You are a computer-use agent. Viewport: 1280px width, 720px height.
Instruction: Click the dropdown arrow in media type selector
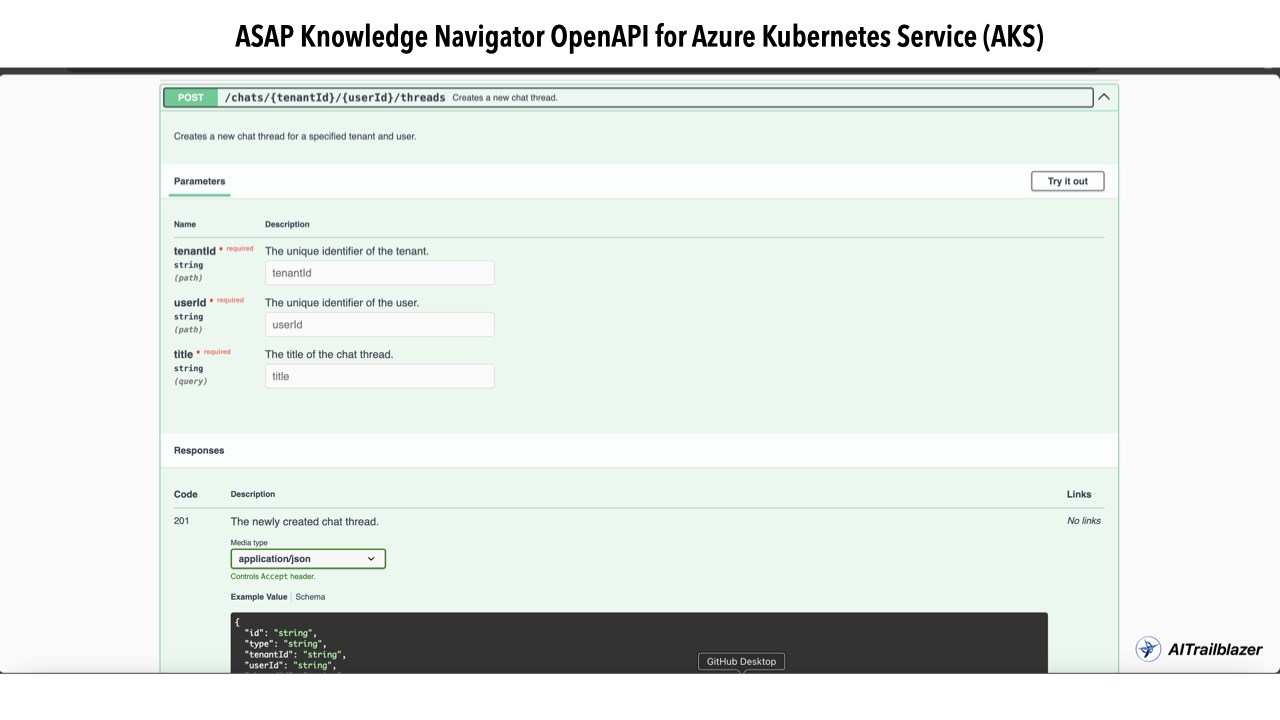coord(371,559)
